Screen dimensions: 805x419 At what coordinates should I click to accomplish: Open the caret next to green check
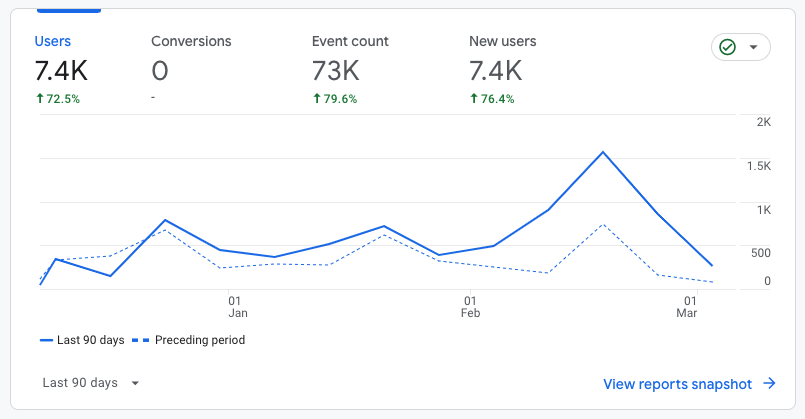[753, 47]
